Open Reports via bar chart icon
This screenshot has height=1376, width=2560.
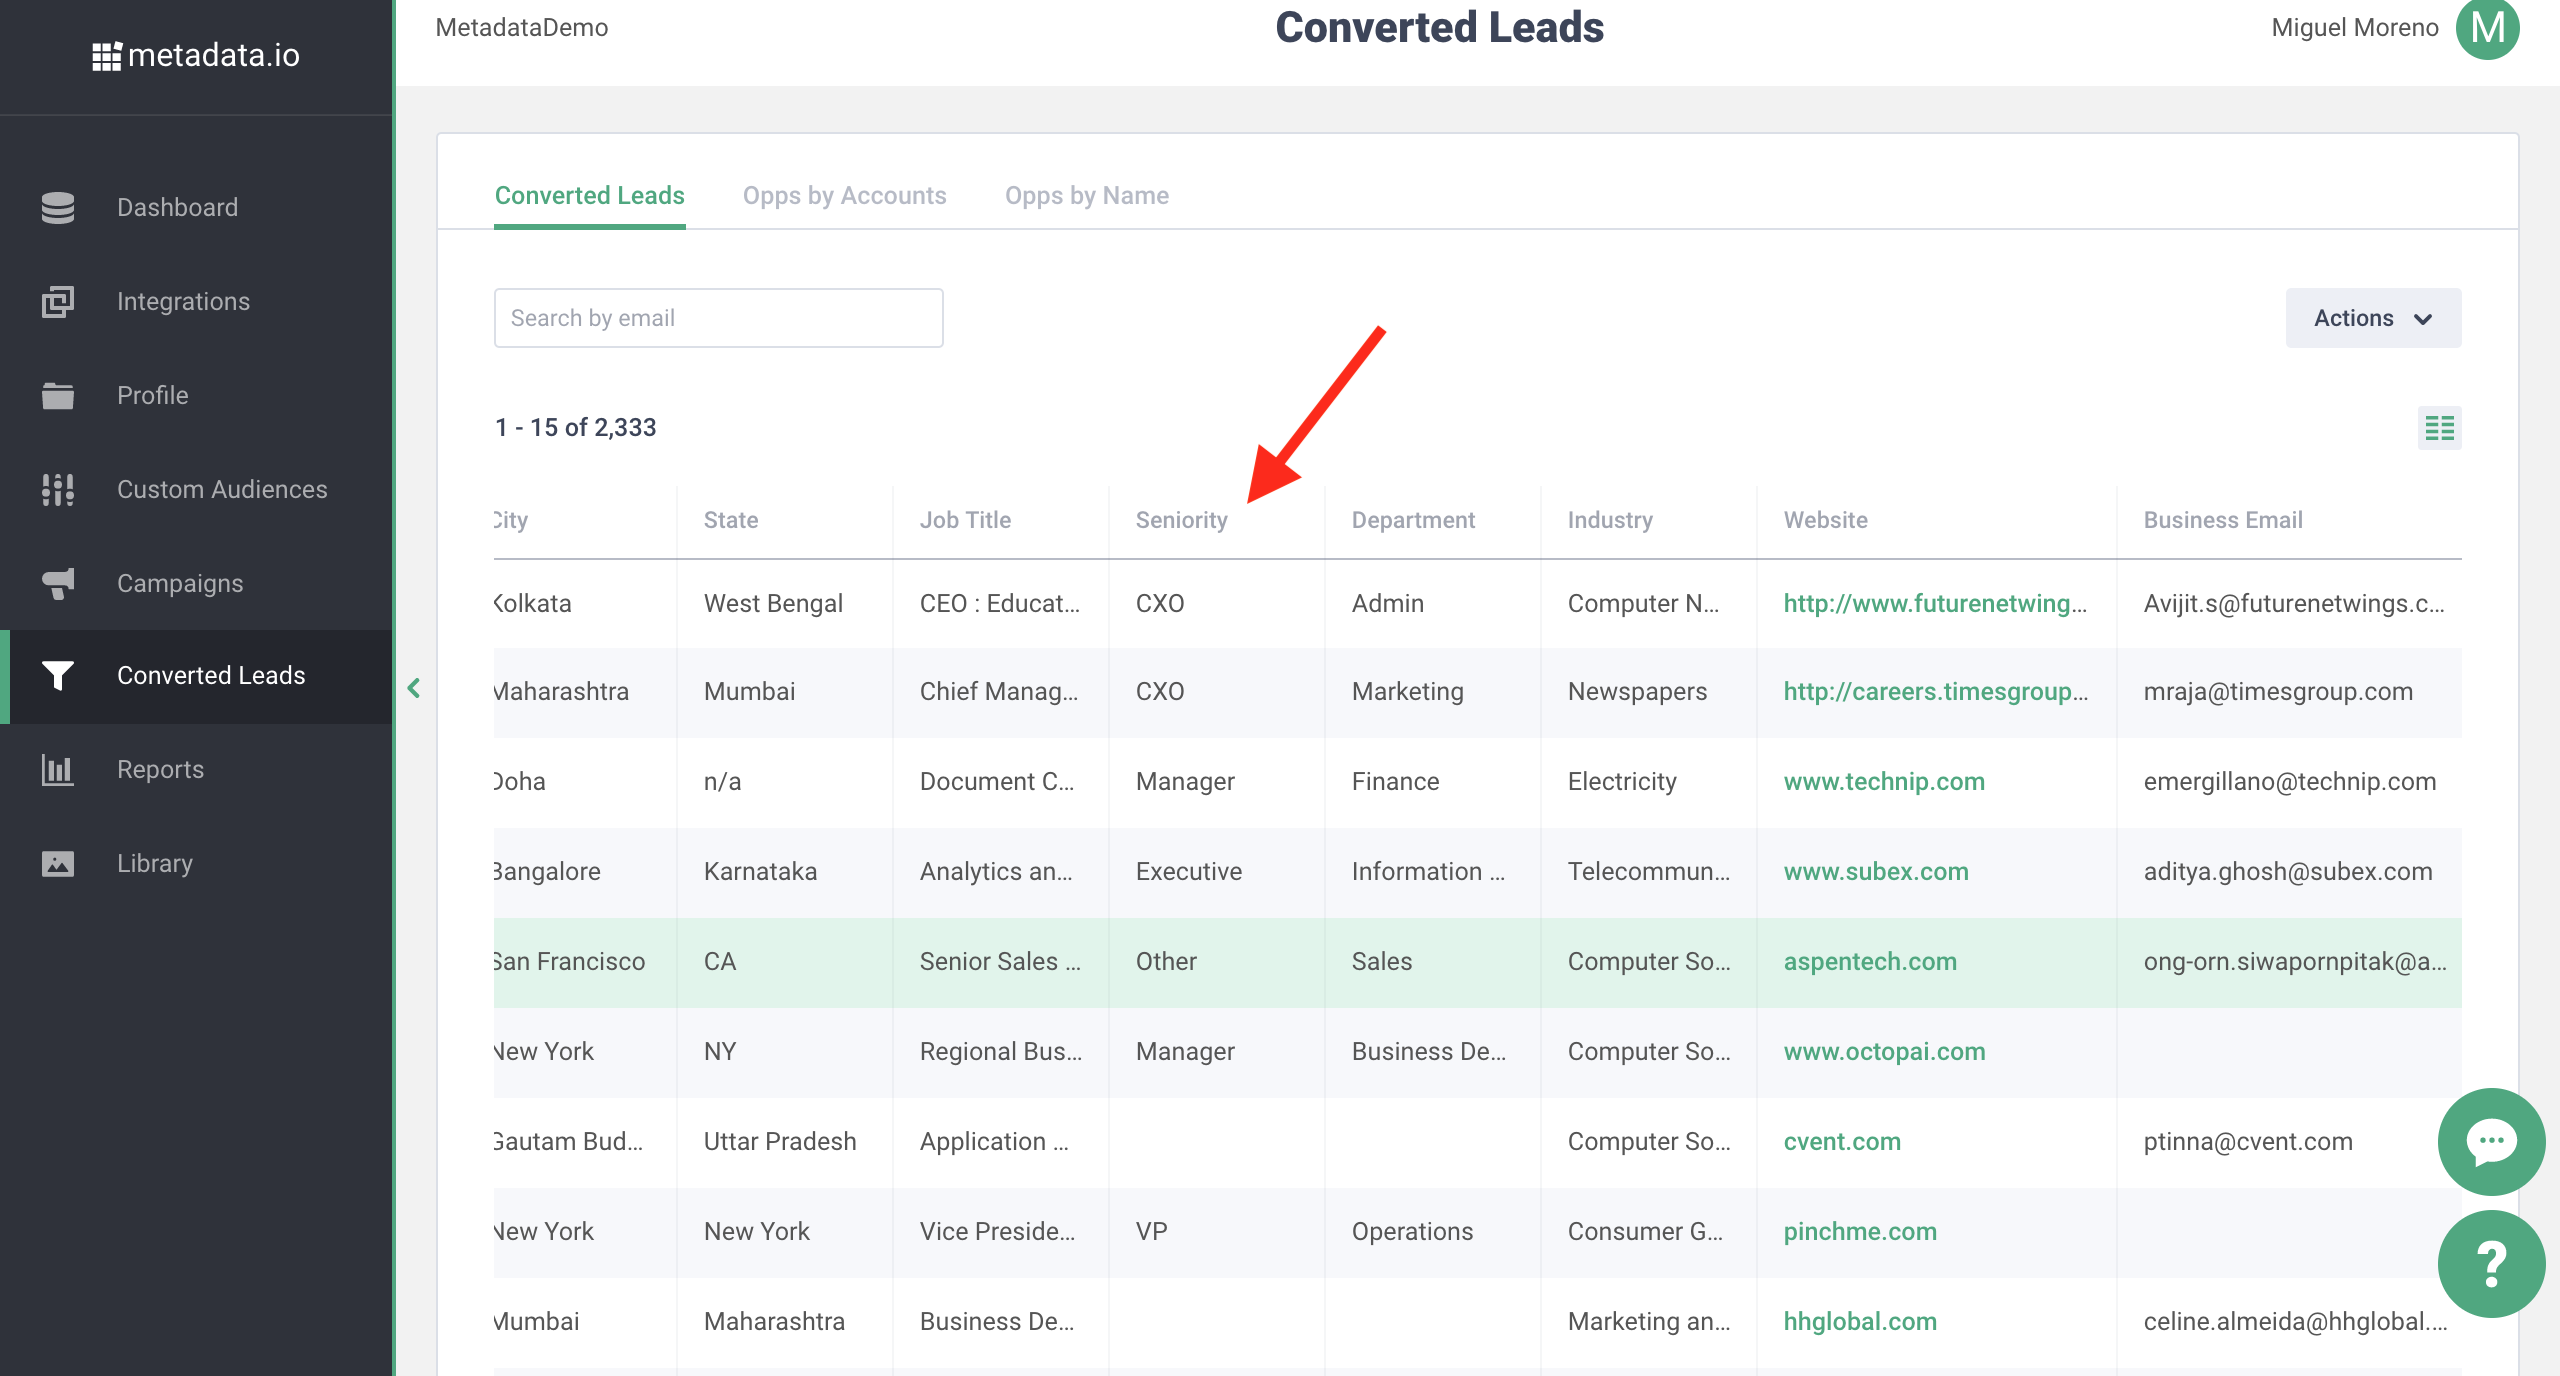tap(58, 769)
